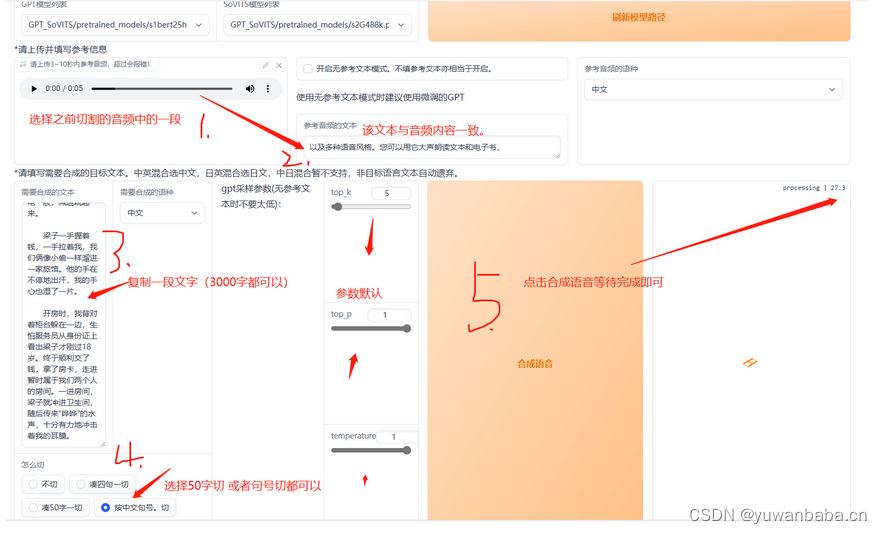
Task: Click the pencil edit icon on audio upload
Action: pos(266,65)
